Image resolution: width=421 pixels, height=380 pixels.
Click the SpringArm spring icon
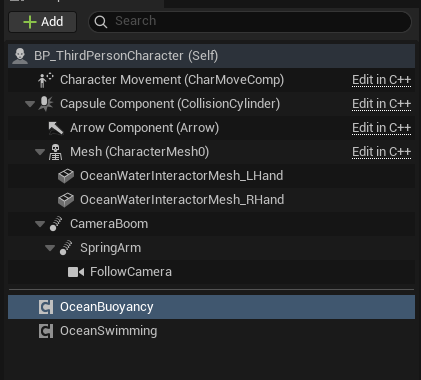tap(66, 248)
